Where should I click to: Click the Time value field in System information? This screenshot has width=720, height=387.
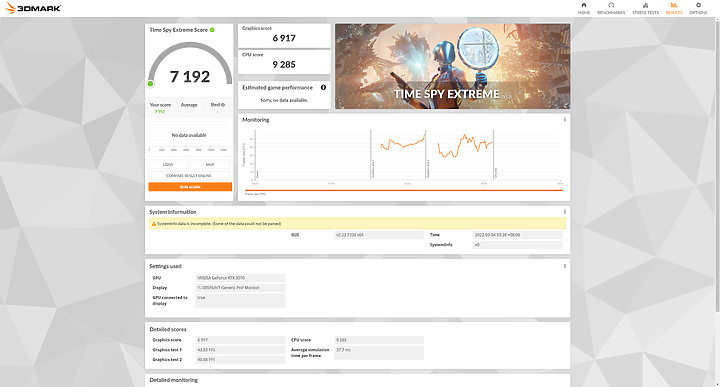(x=518, y=235)
